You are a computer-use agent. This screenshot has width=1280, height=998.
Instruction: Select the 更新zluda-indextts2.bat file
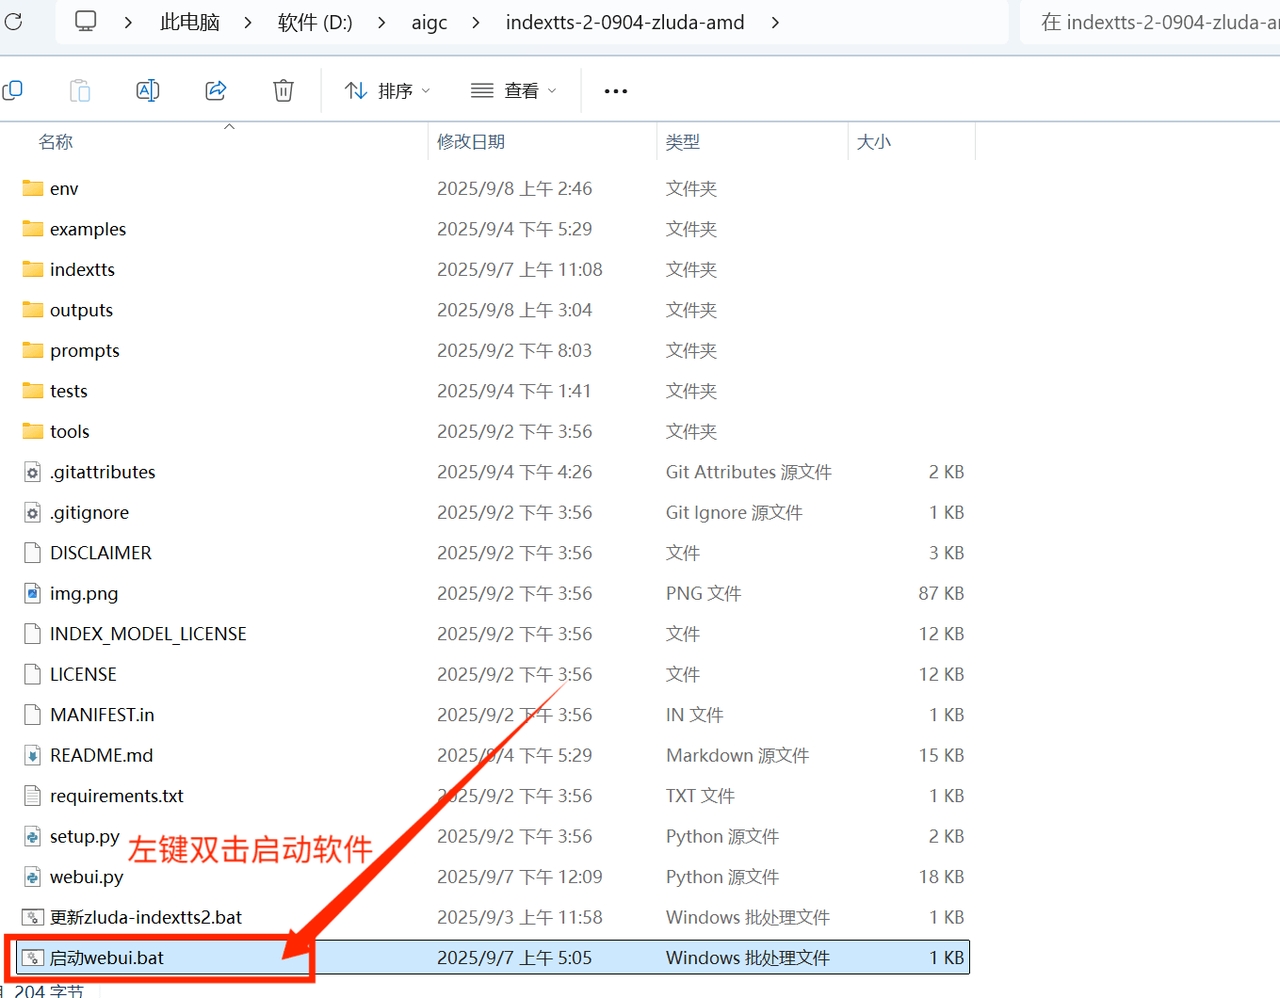pyautogui.click(x=146, y=917)
